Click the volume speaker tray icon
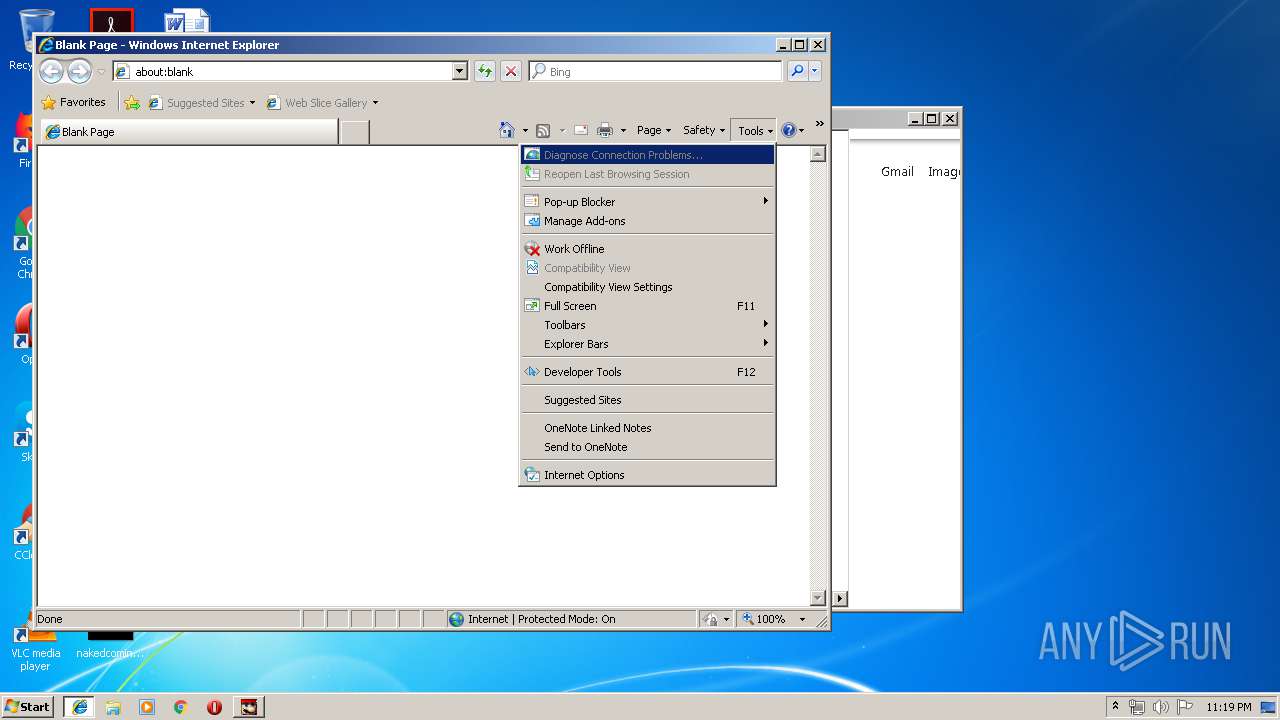Viewport: 1280px width, 720px height. [x=1161, y=707]
